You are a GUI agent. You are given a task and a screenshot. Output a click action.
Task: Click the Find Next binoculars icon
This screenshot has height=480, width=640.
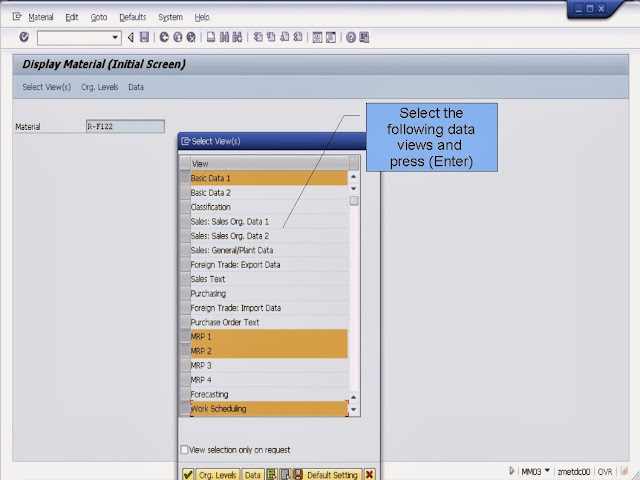[x=237, y=37]
